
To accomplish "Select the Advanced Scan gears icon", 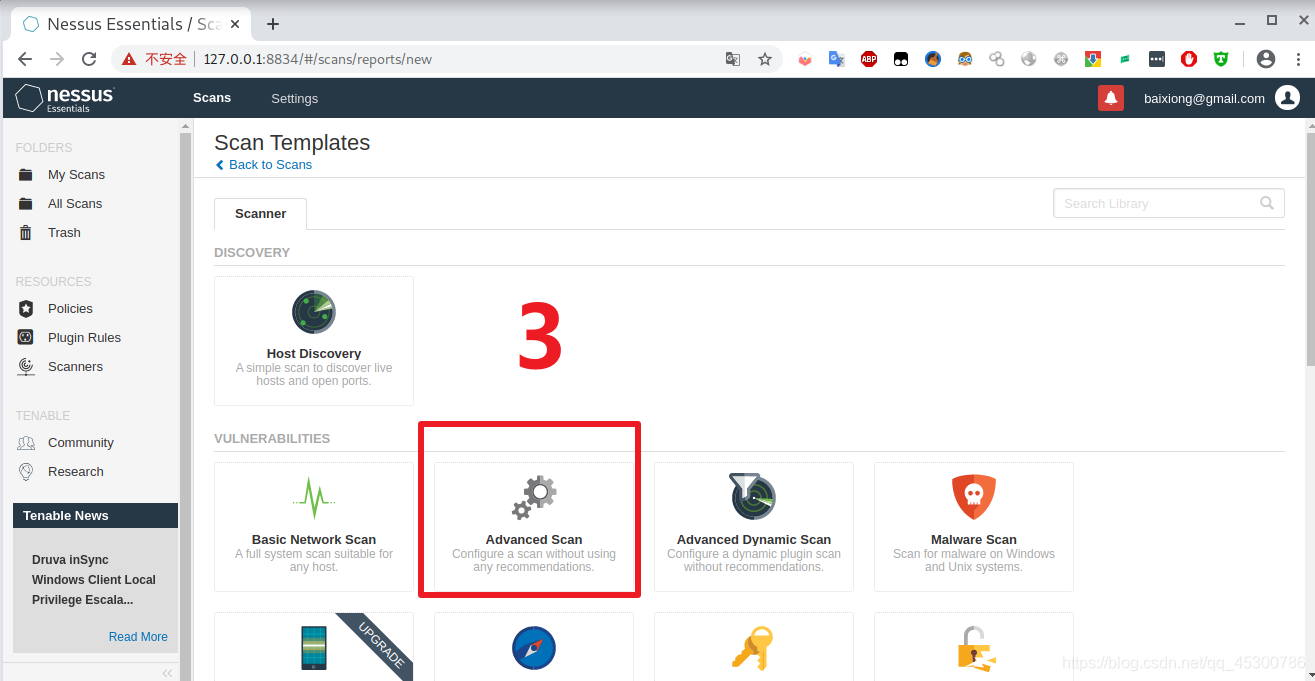I will pyautogui.click(x=534, y=497).
